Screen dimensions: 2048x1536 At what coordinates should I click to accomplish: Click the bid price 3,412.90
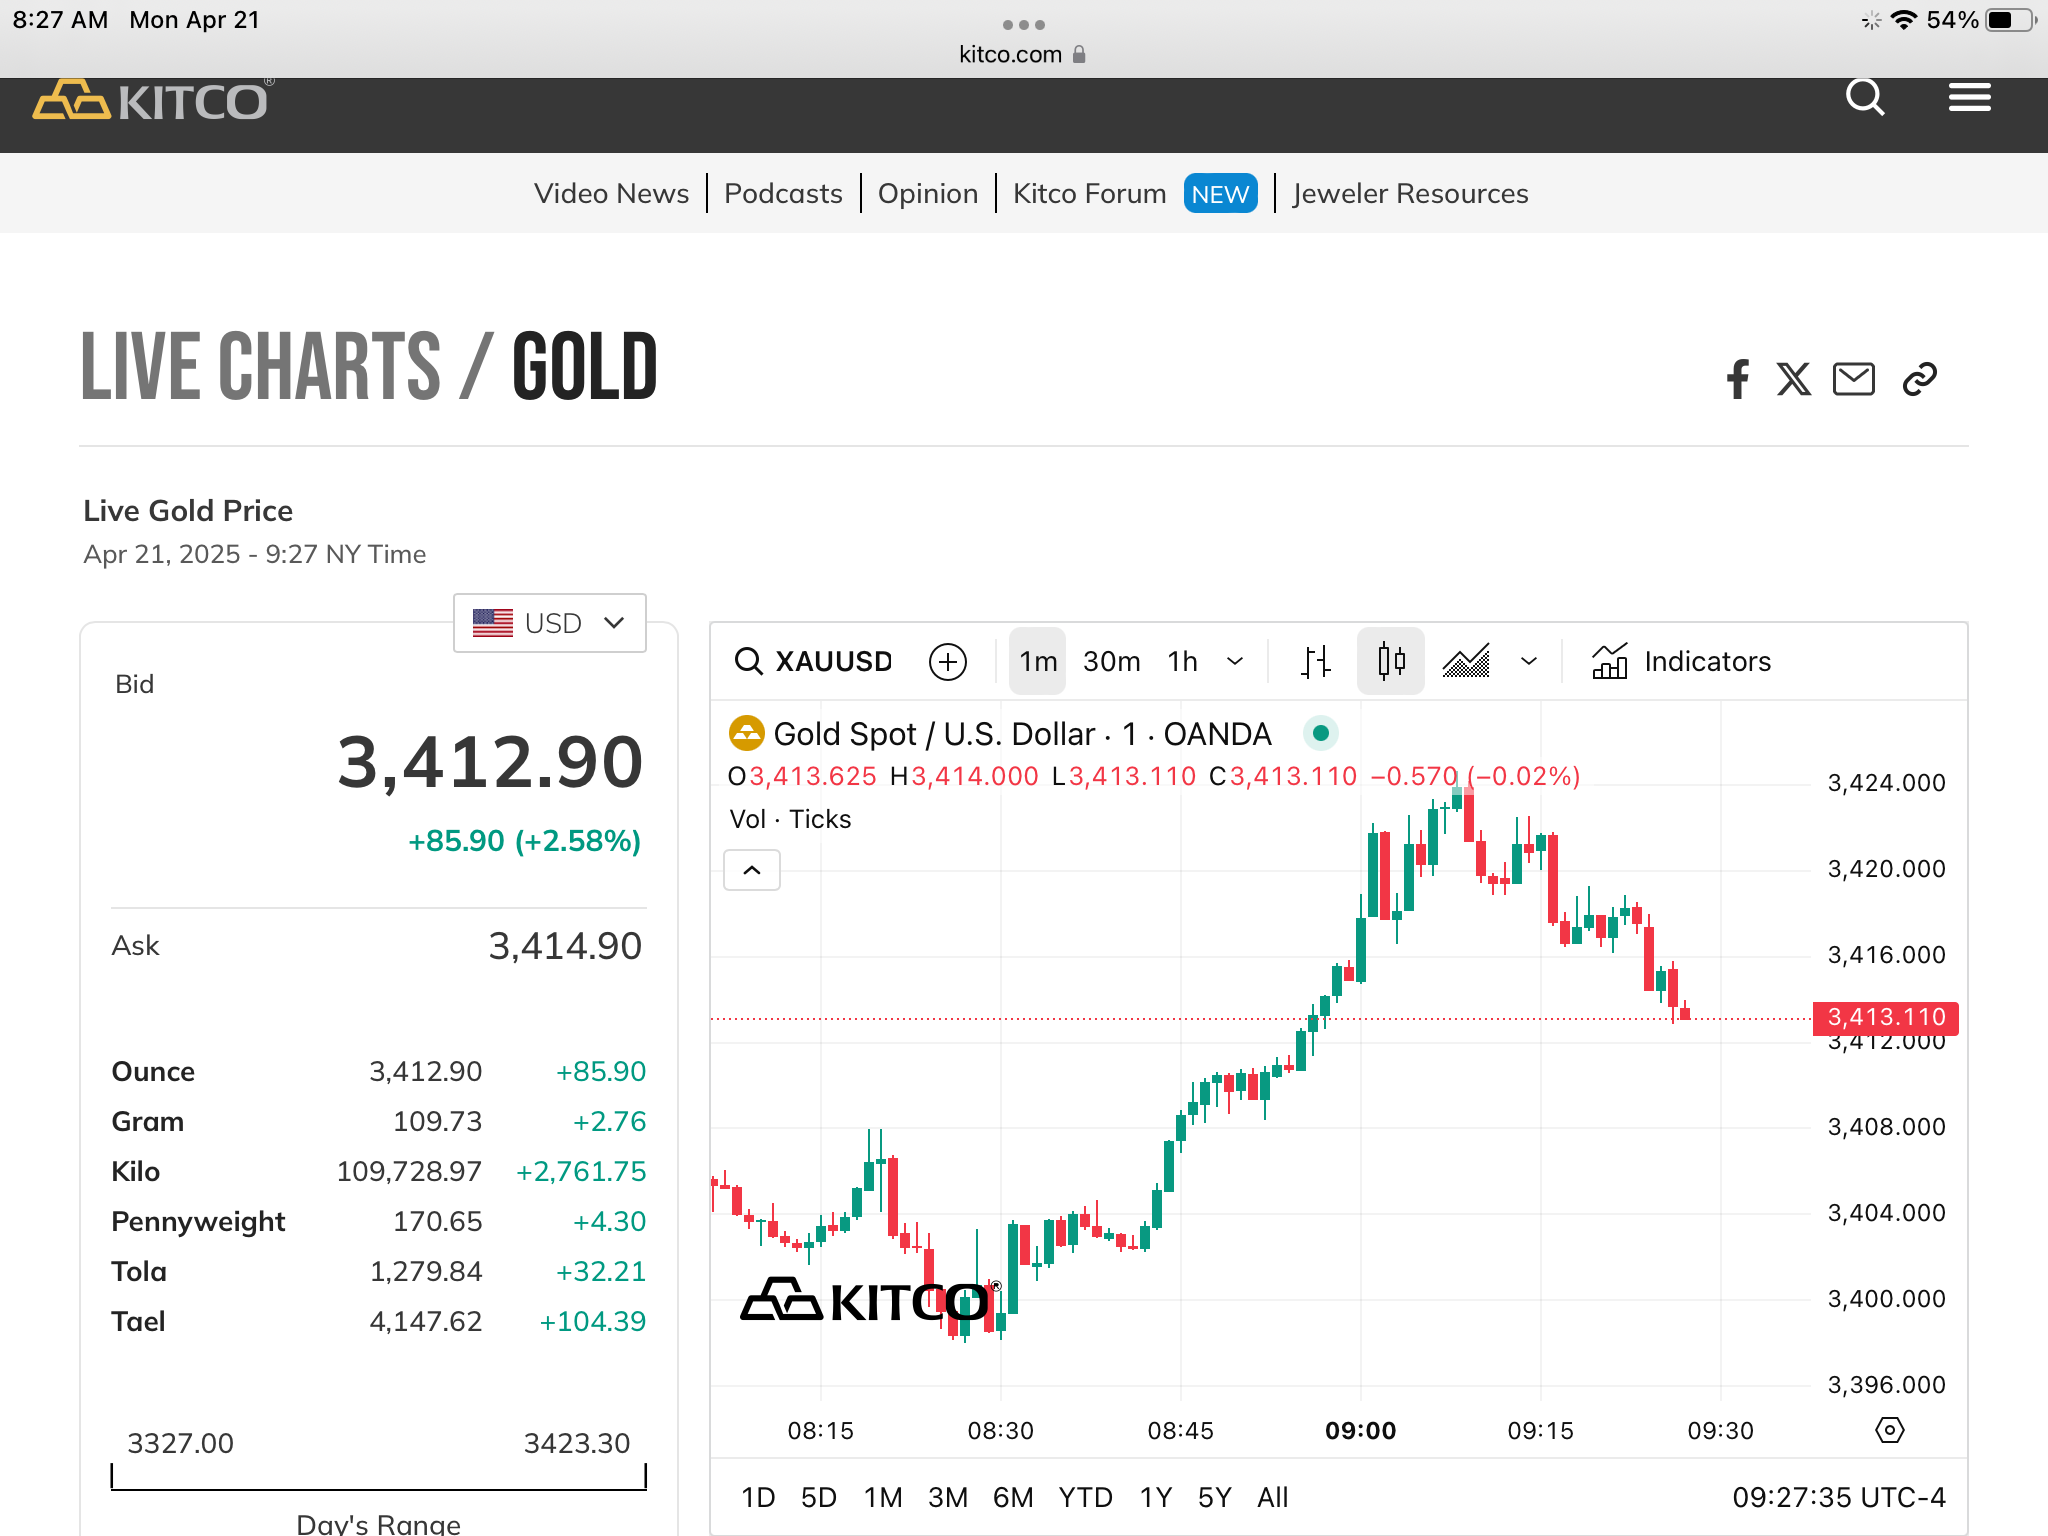point(490,762)
